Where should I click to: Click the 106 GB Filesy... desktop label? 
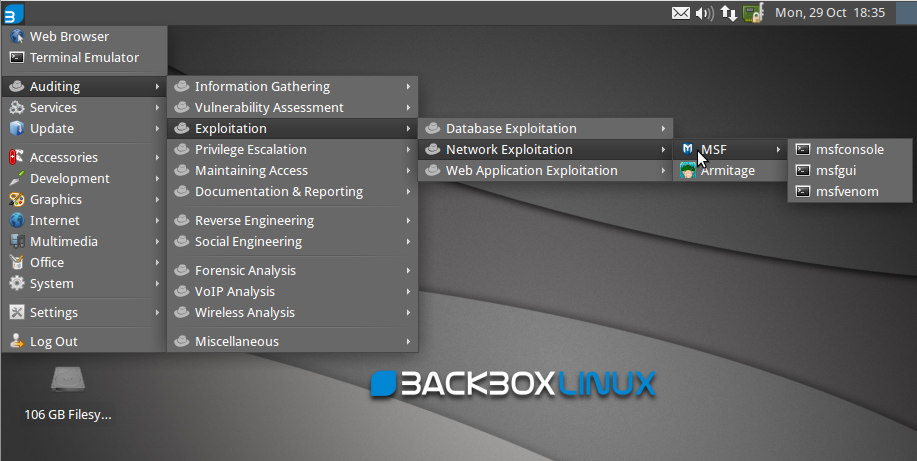click(68, 415)
